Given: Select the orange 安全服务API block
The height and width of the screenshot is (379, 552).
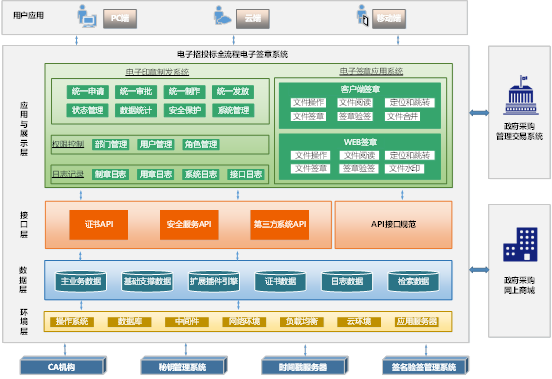Looking at the screenshot, I should tap(189, 225).
